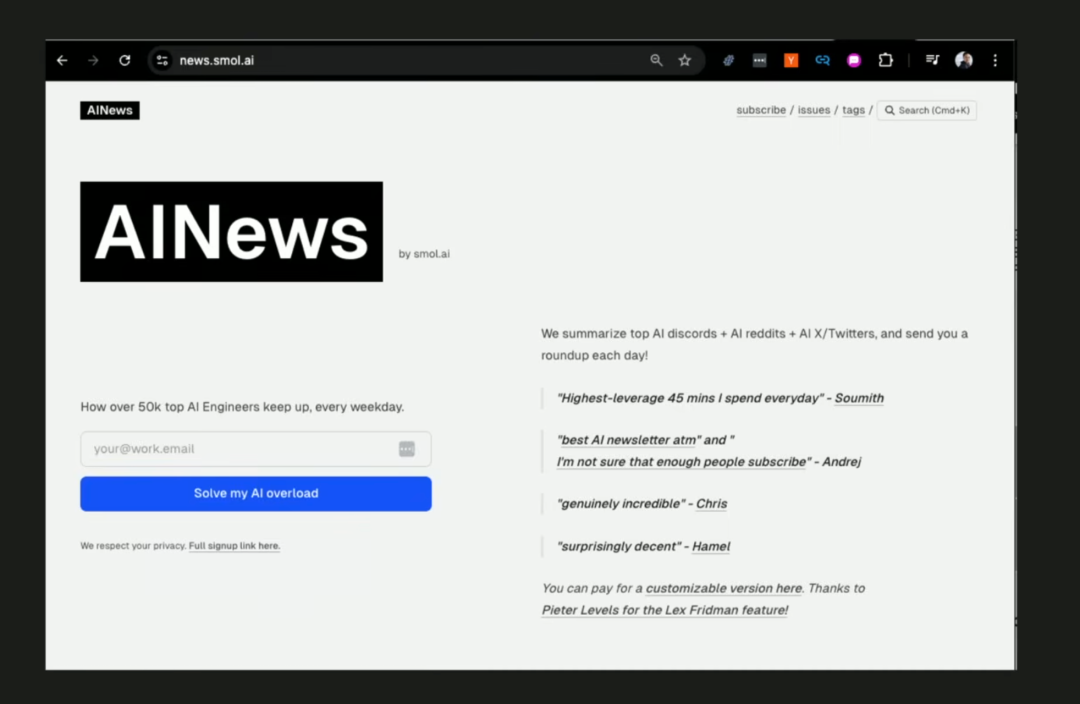Open the pink chat bubble extension icon

pyautogui.click(x=854, y=61)
